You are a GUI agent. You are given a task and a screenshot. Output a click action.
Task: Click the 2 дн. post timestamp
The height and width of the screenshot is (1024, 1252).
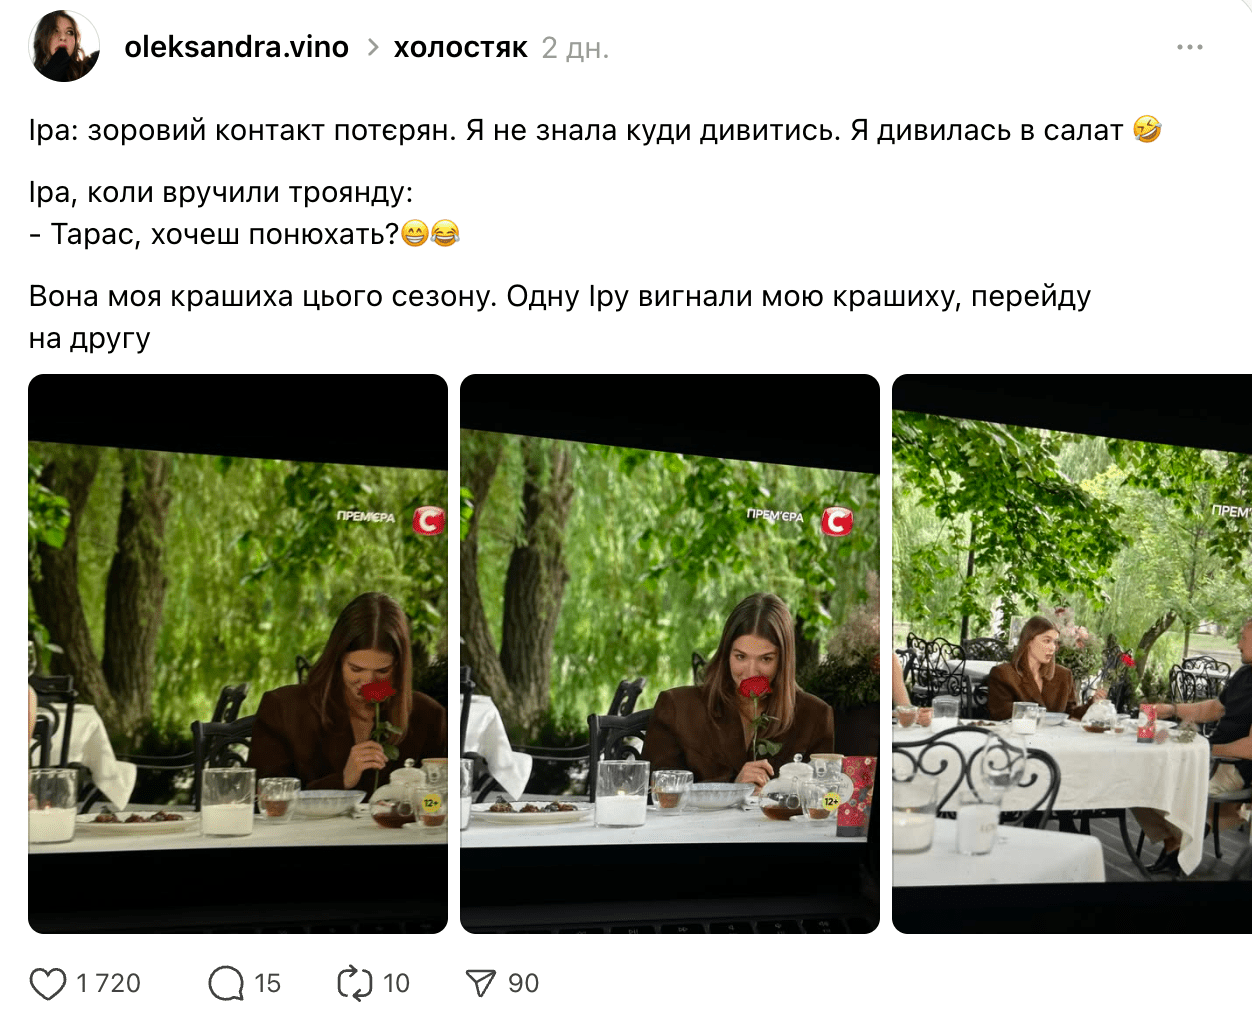coord(575,48)
